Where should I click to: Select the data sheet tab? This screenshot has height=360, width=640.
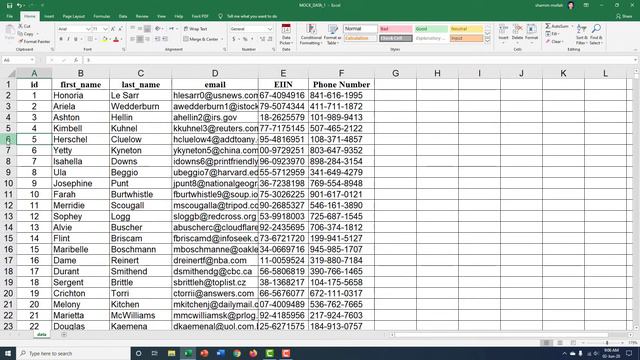point(42,334)
